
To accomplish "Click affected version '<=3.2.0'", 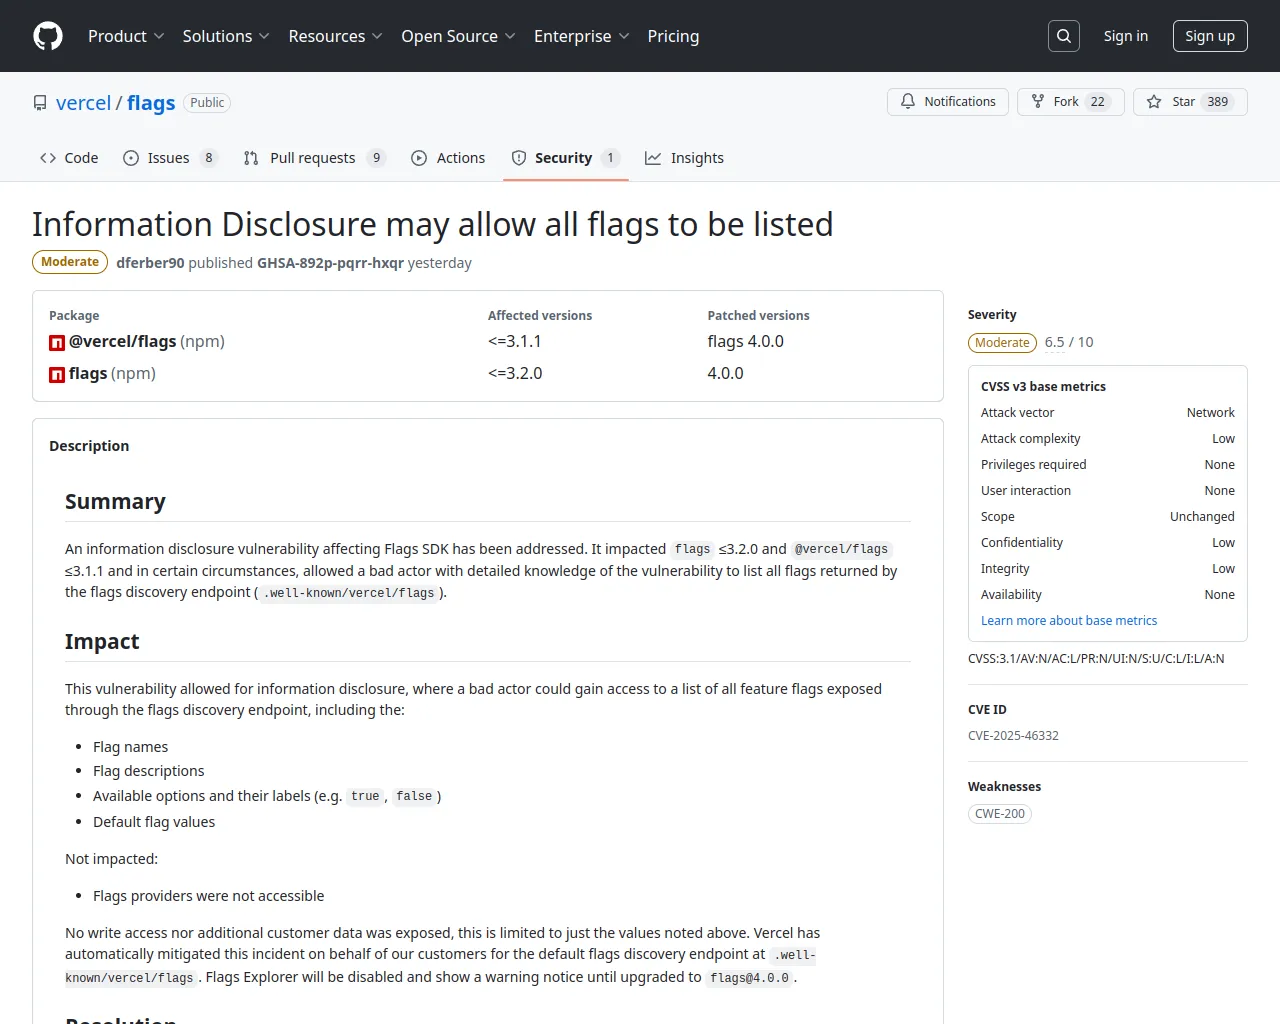I will pyautogui.click(x=515, y=374).
